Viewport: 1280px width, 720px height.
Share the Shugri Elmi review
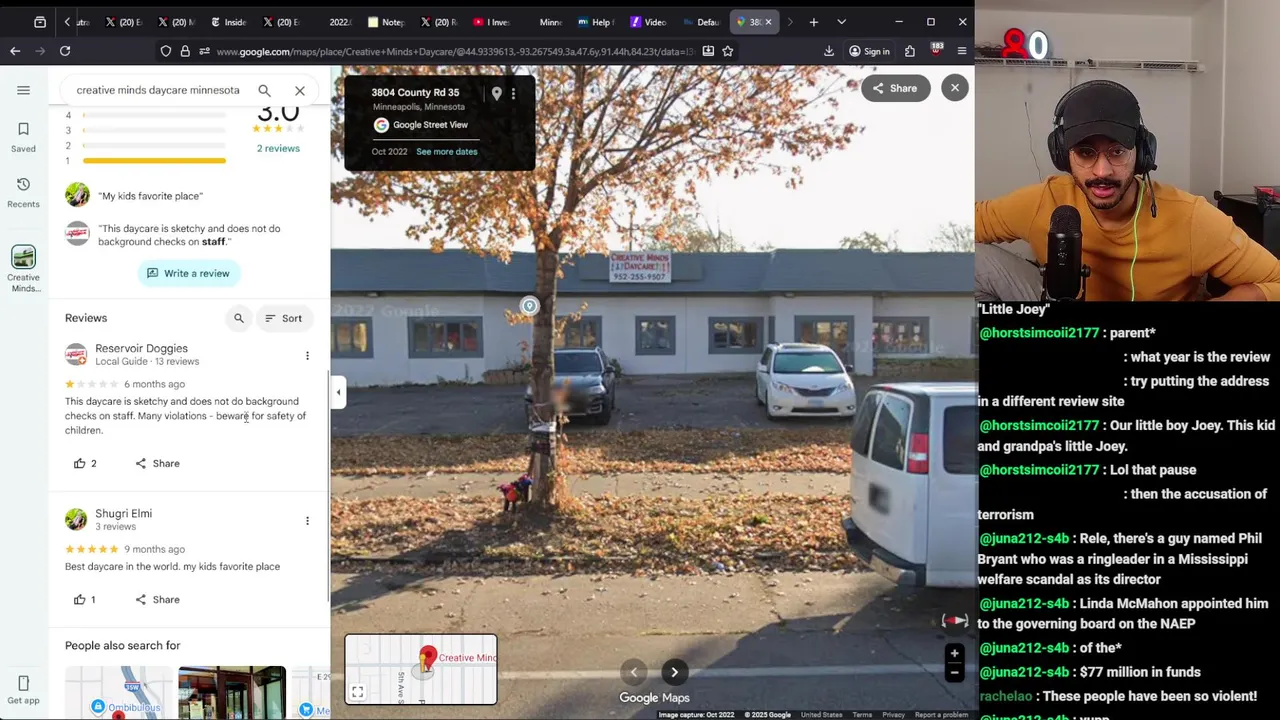coord(157,599)
